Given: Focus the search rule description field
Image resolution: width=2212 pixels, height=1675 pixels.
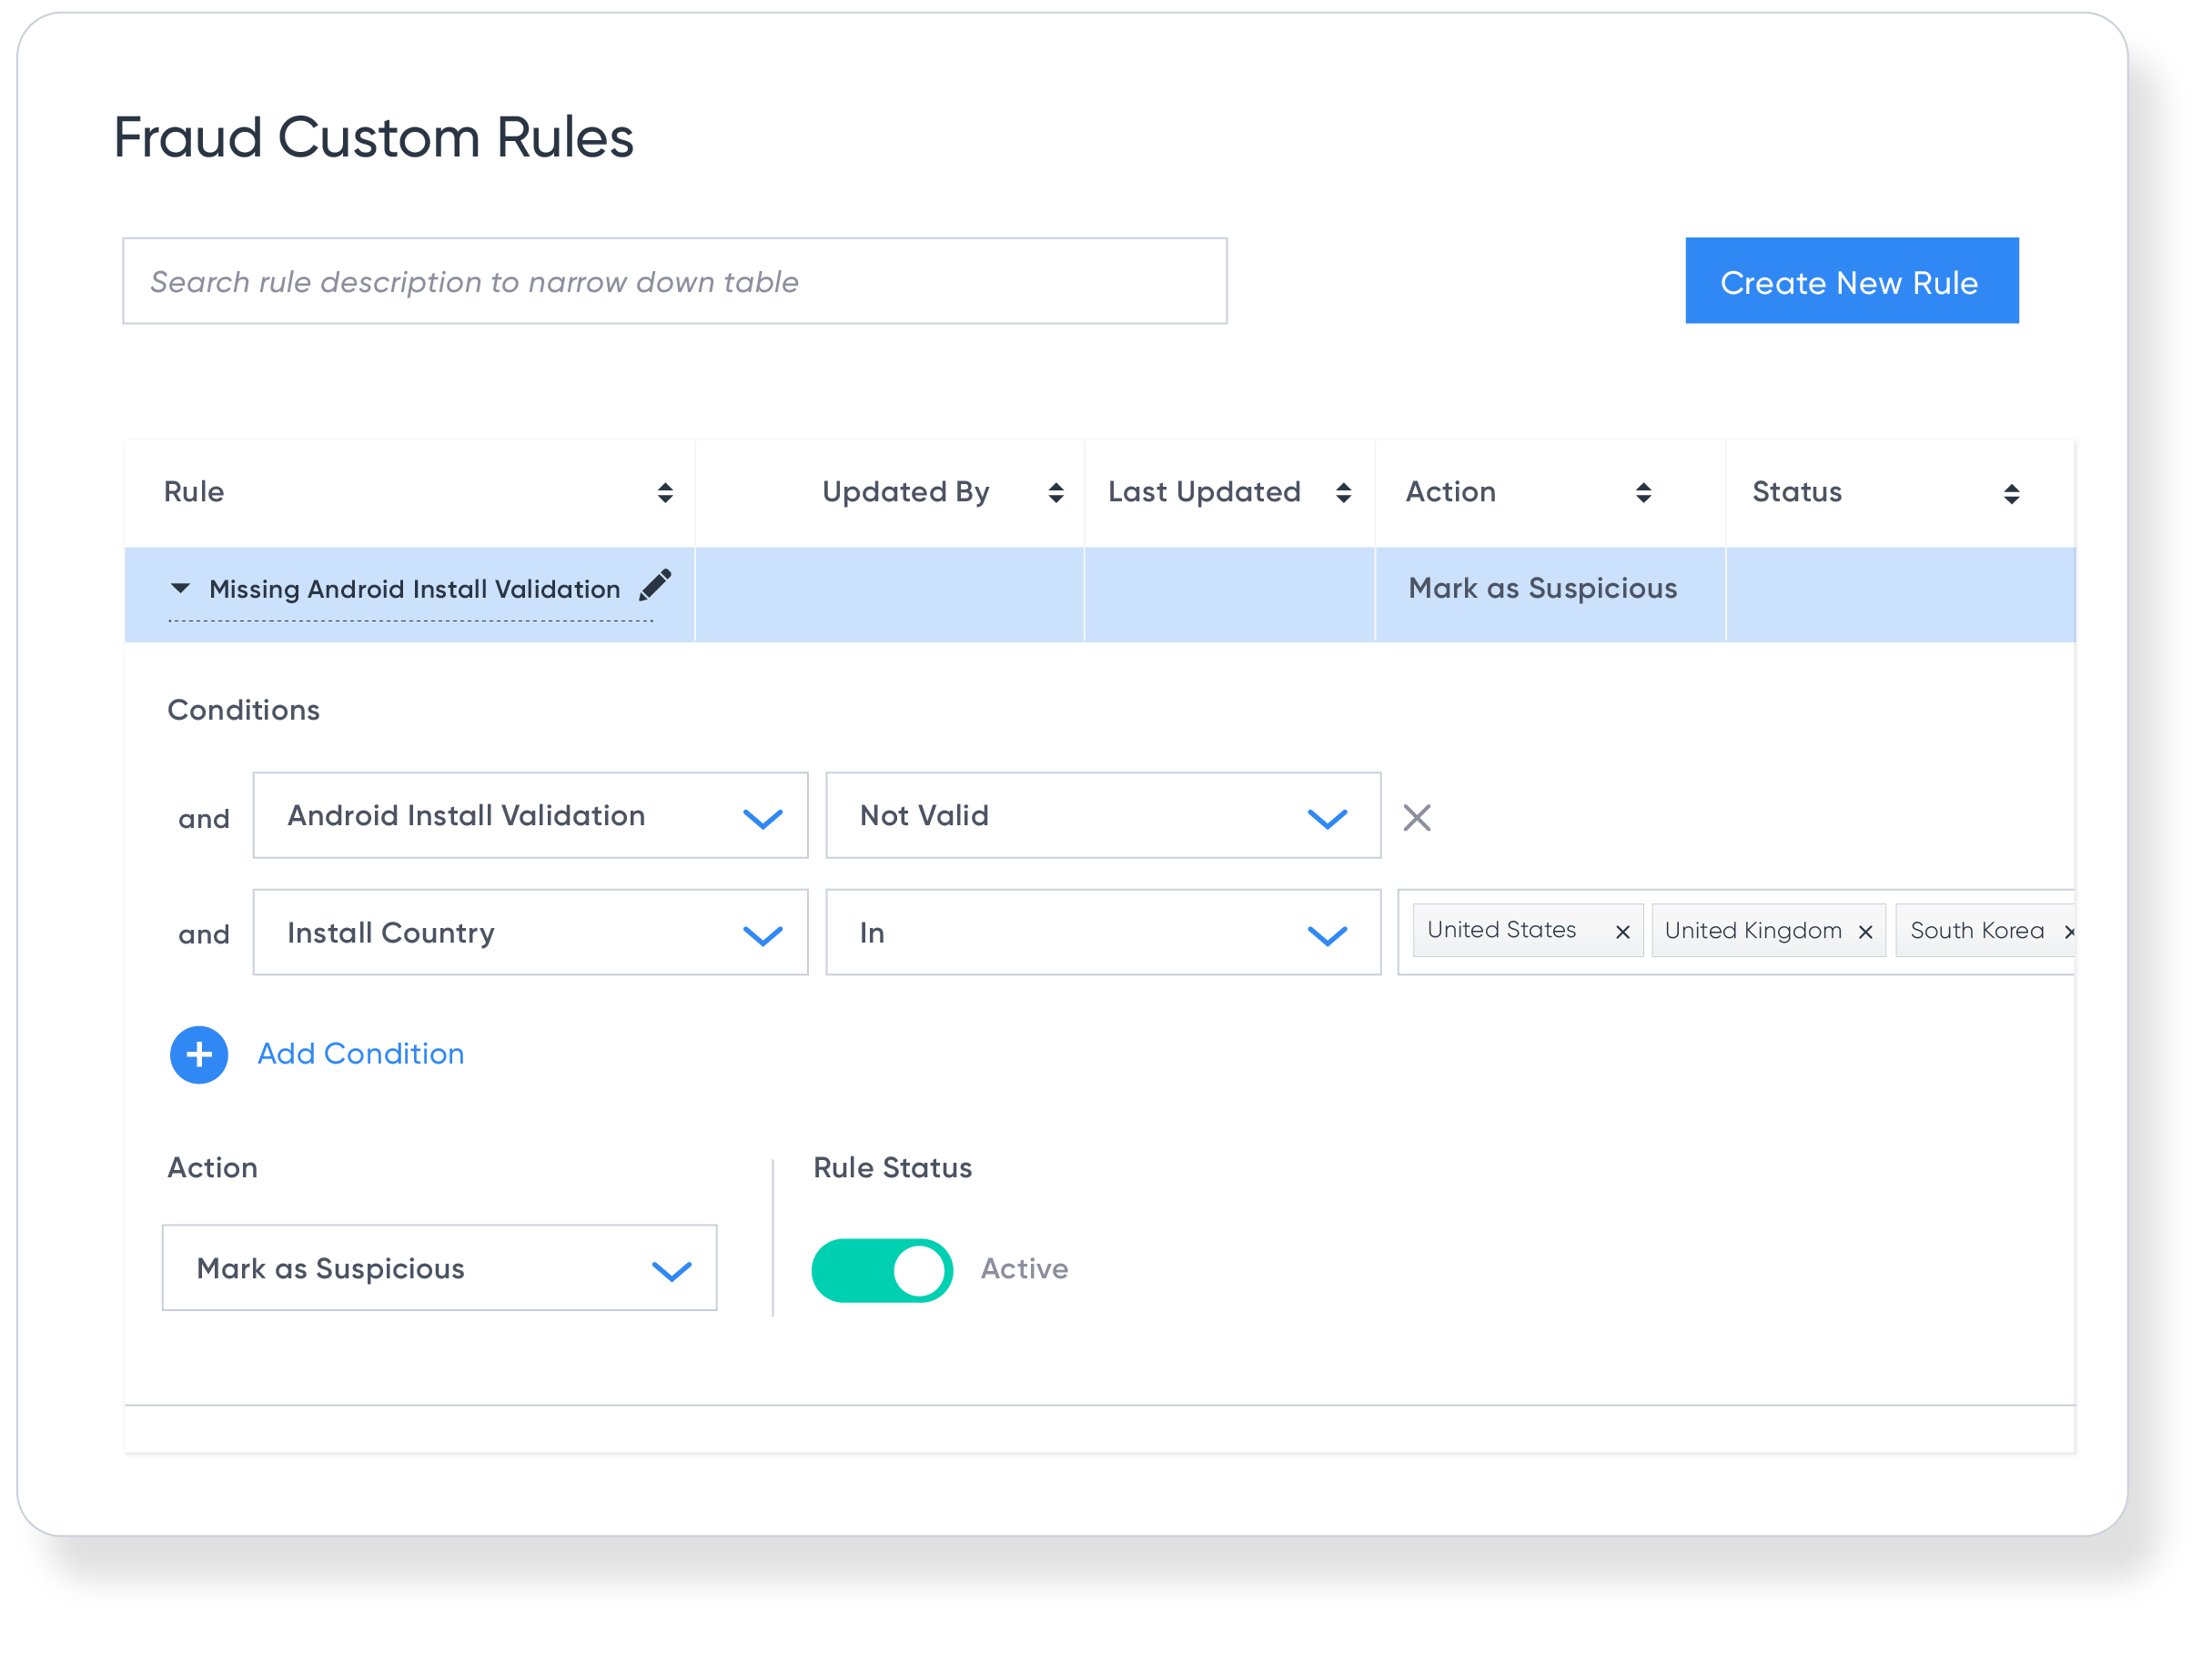Looking at the screenshot, I should (675, 281).
